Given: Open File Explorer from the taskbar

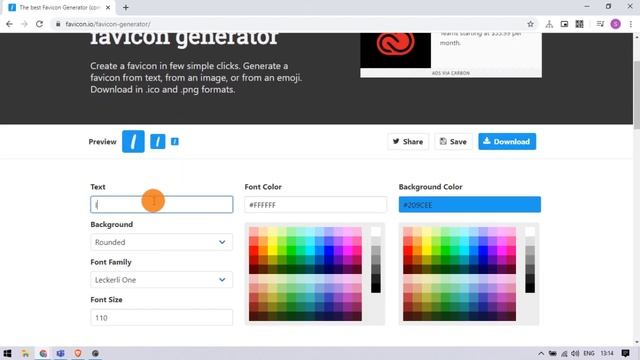Looking at the screenshot, I should [25, 353].
